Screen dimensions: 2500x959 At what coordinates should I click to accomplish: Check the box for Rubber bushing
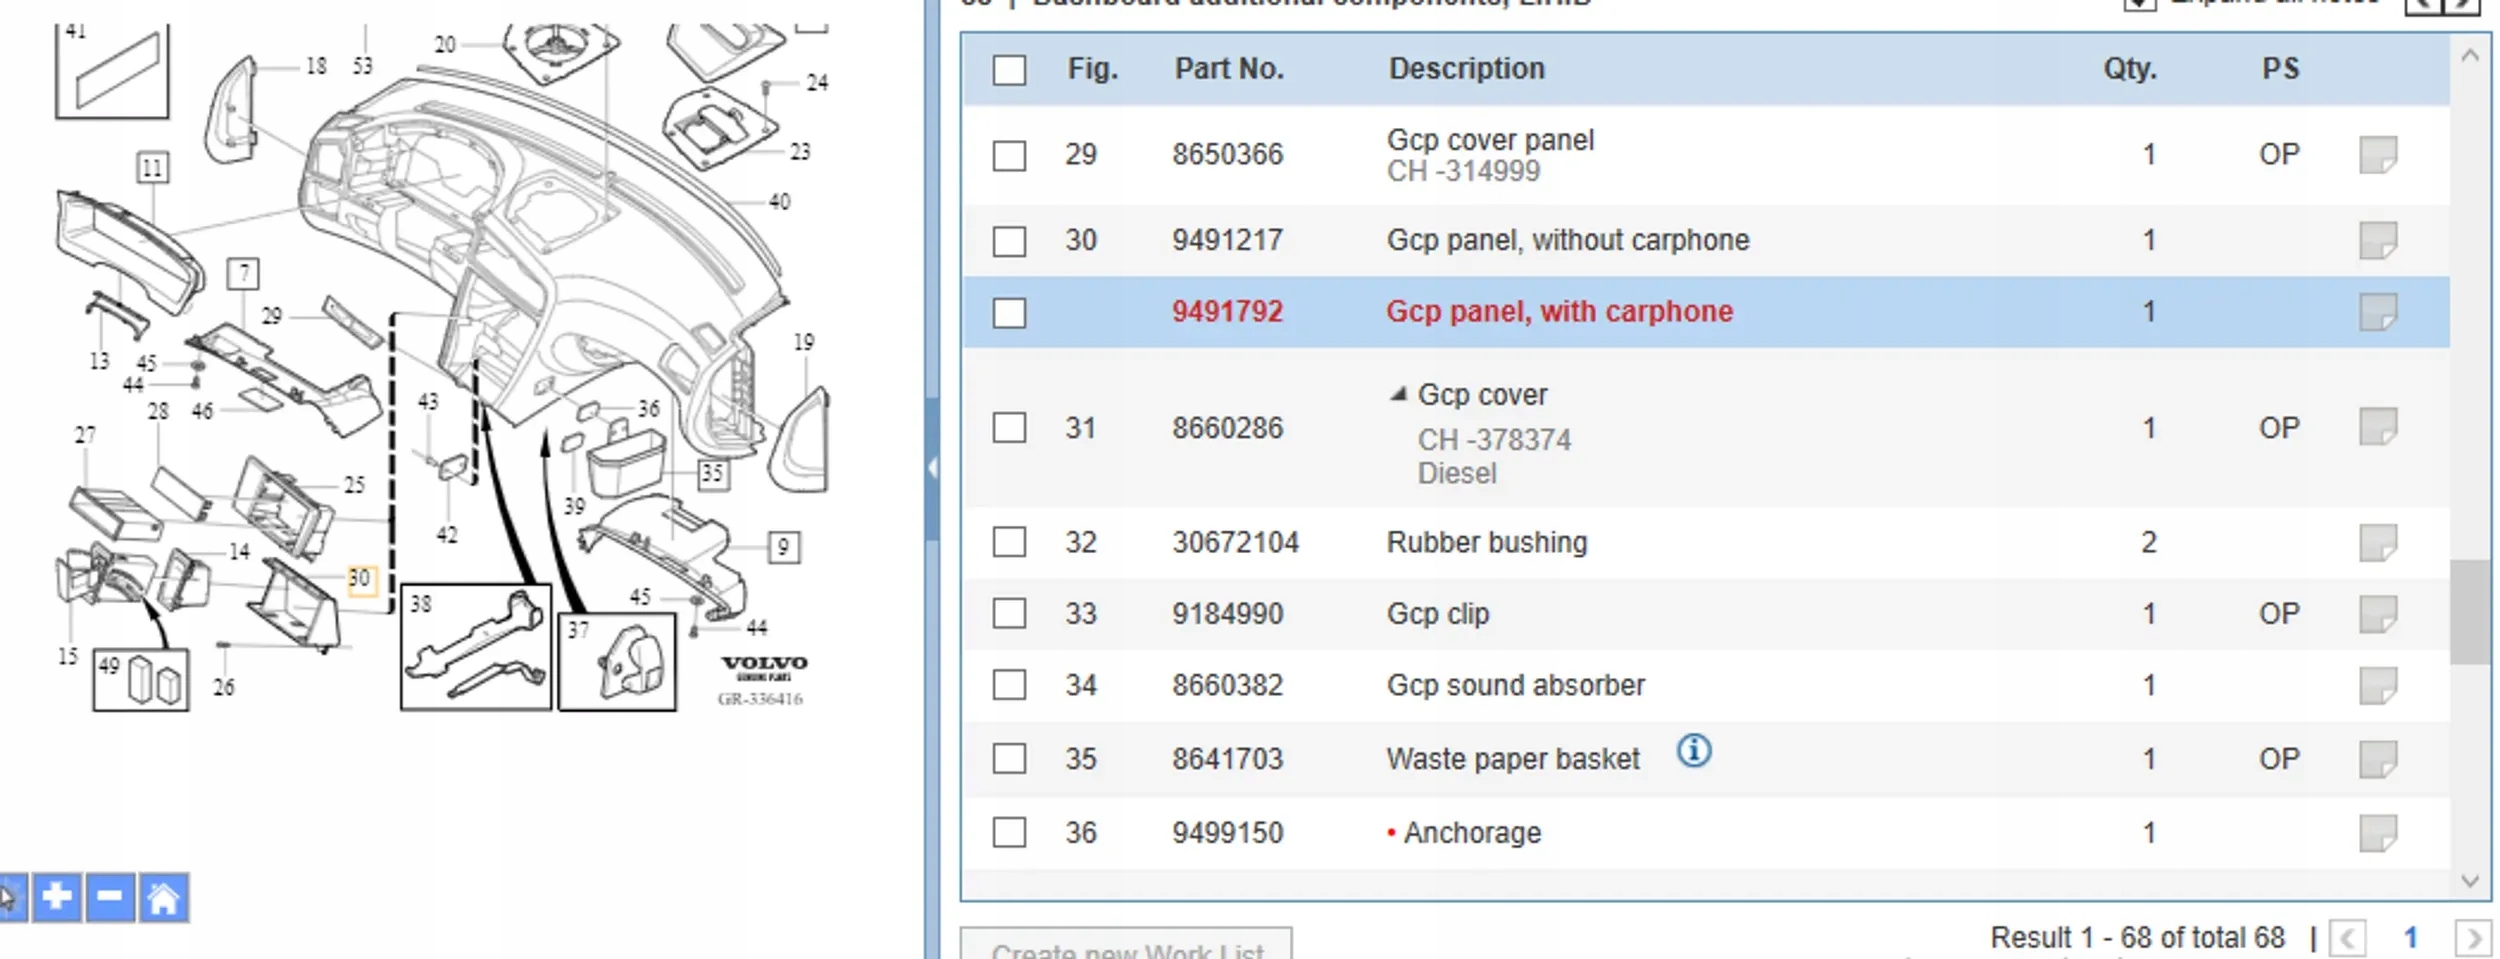point(1009,542)
